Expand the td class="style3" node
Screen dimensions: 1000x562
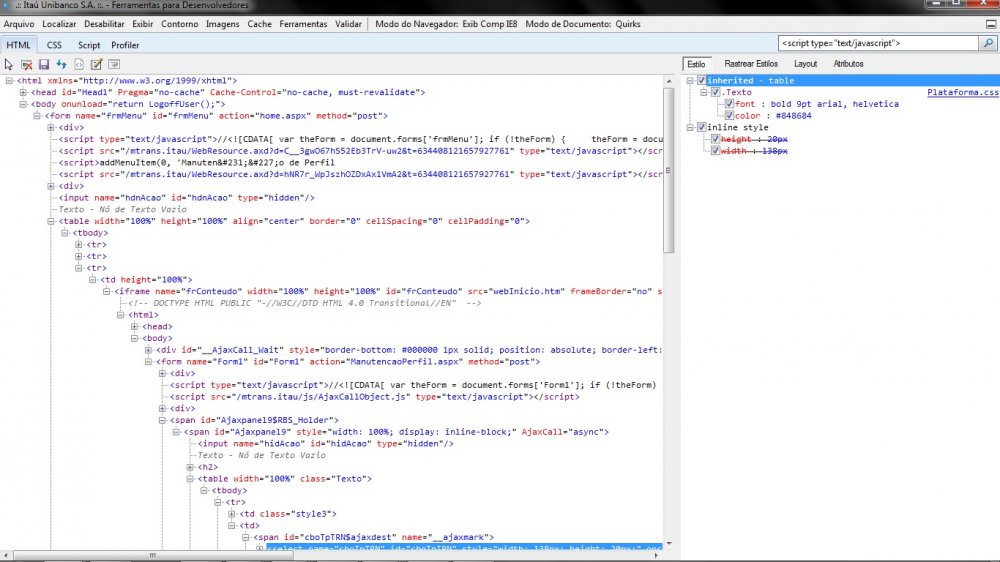pos(232,514)
